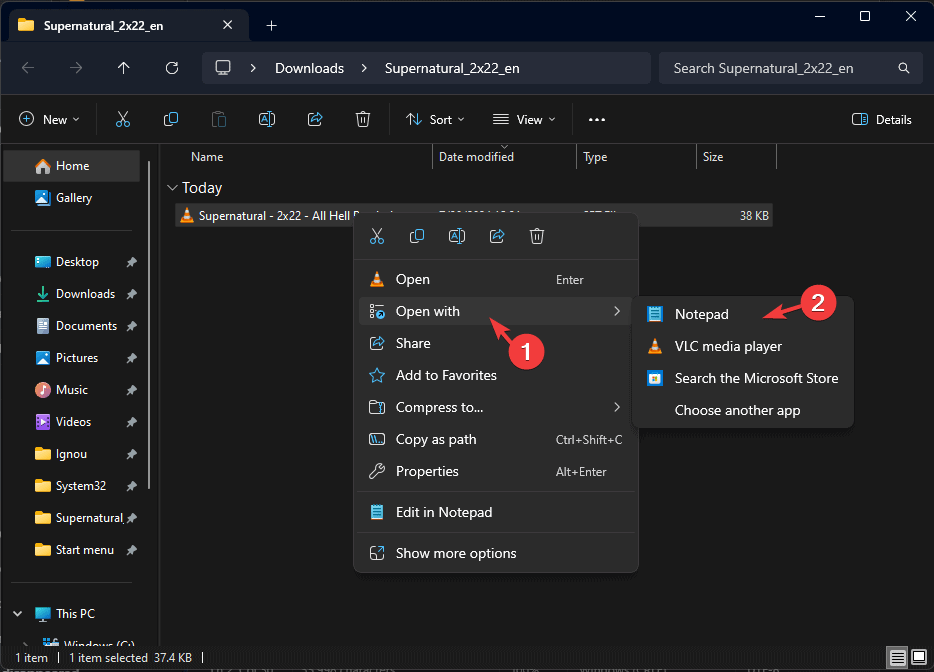Expand chevron after Downloads in address bar

coord(364,68)
